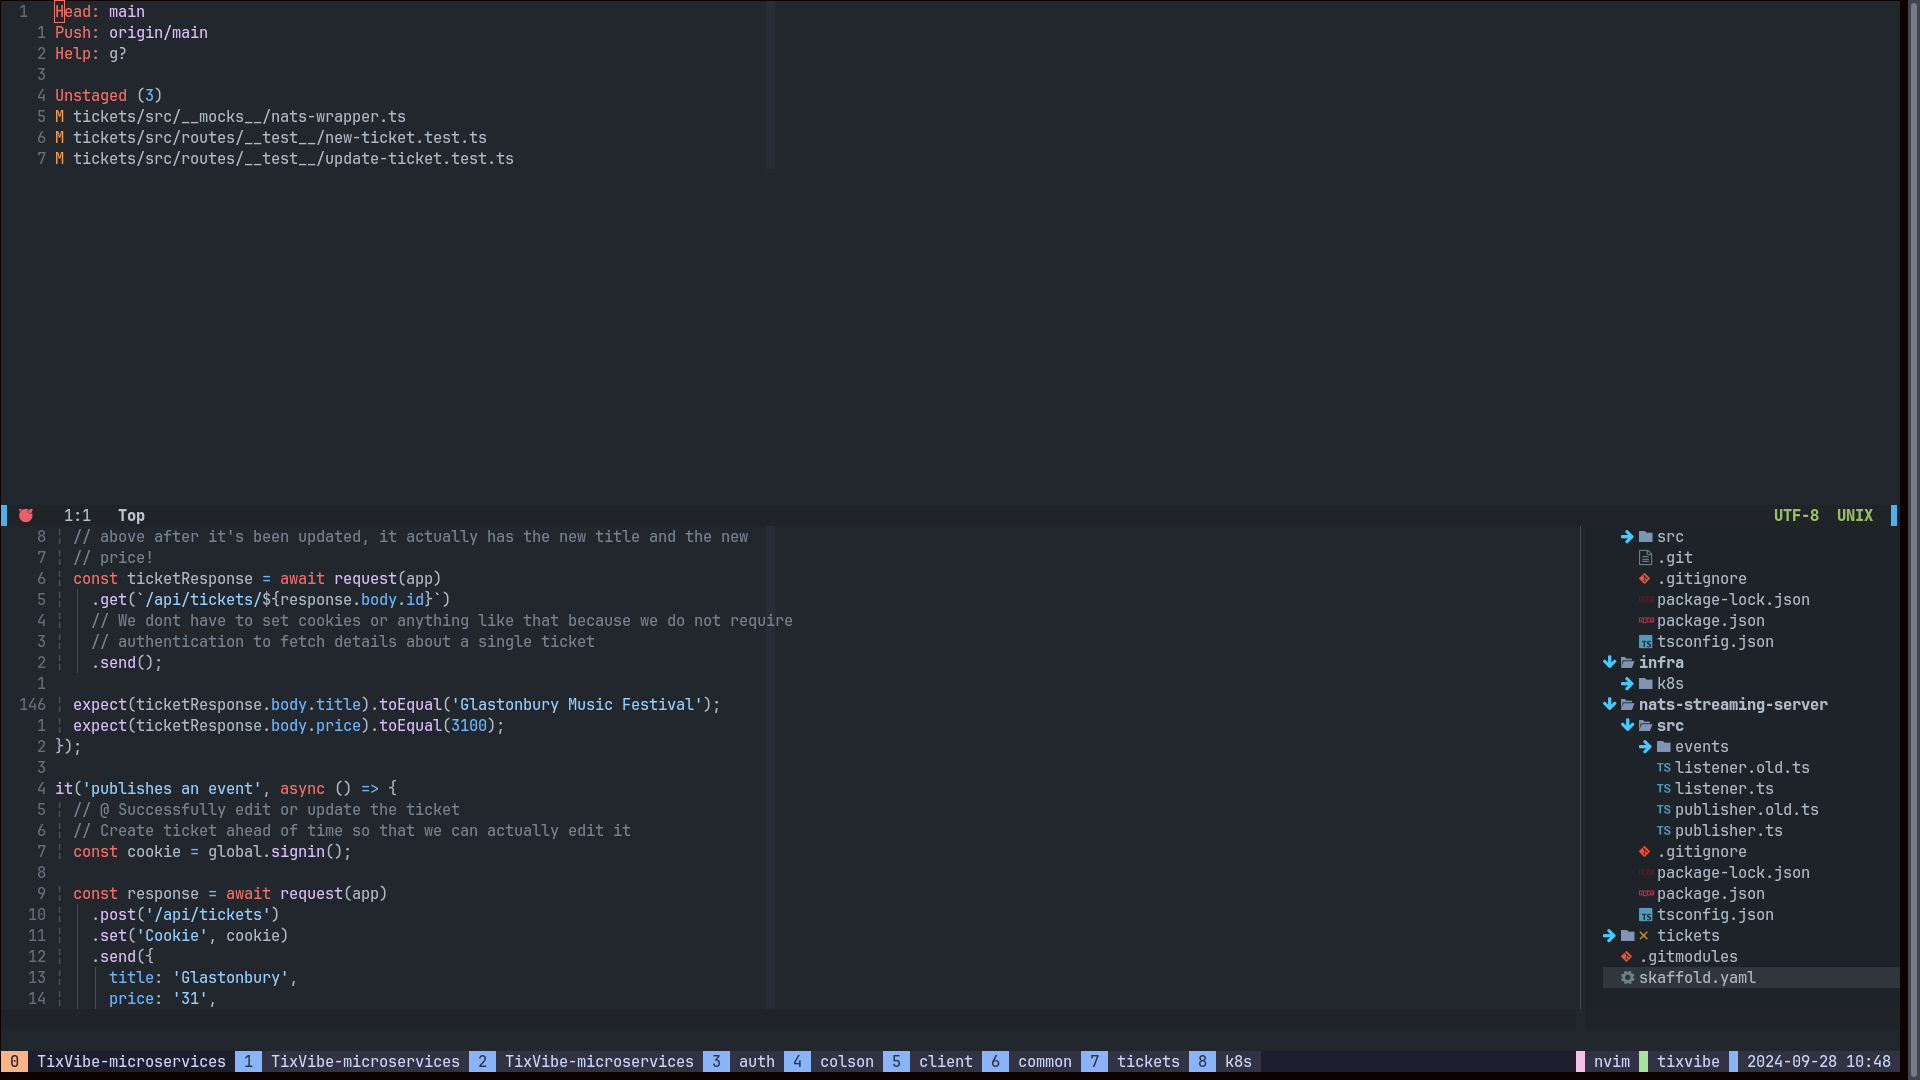Open publisher.ts in file tree
This screenshot has width=1920, height=1080.
[1728, 831]
